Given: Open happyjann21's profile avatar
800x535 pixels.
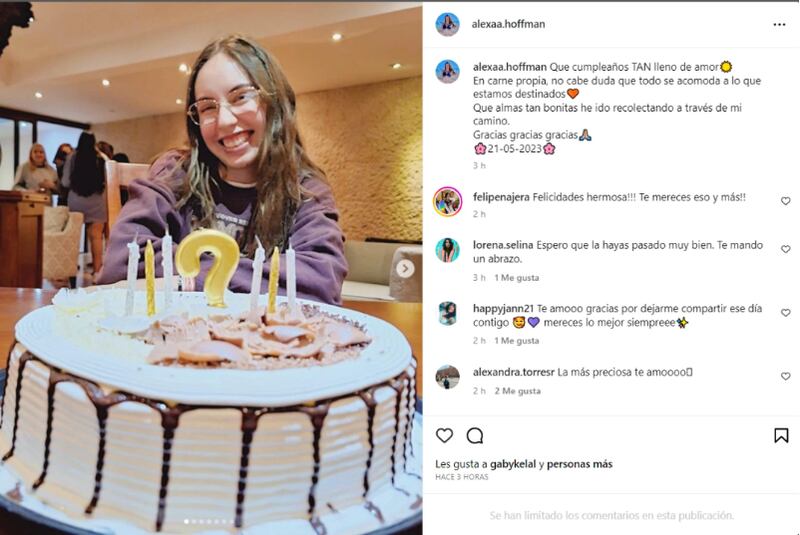Looking at the screenshot, I should [447, 313].
